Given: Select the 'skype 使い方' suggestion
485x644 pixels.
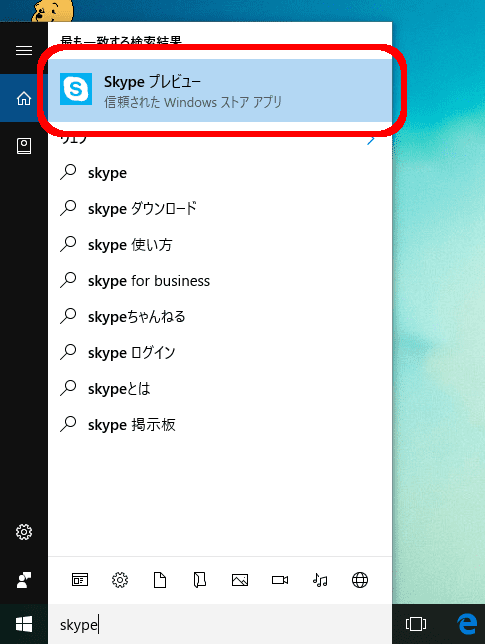Looking at the screenshot, I should (x=220, y=245).
